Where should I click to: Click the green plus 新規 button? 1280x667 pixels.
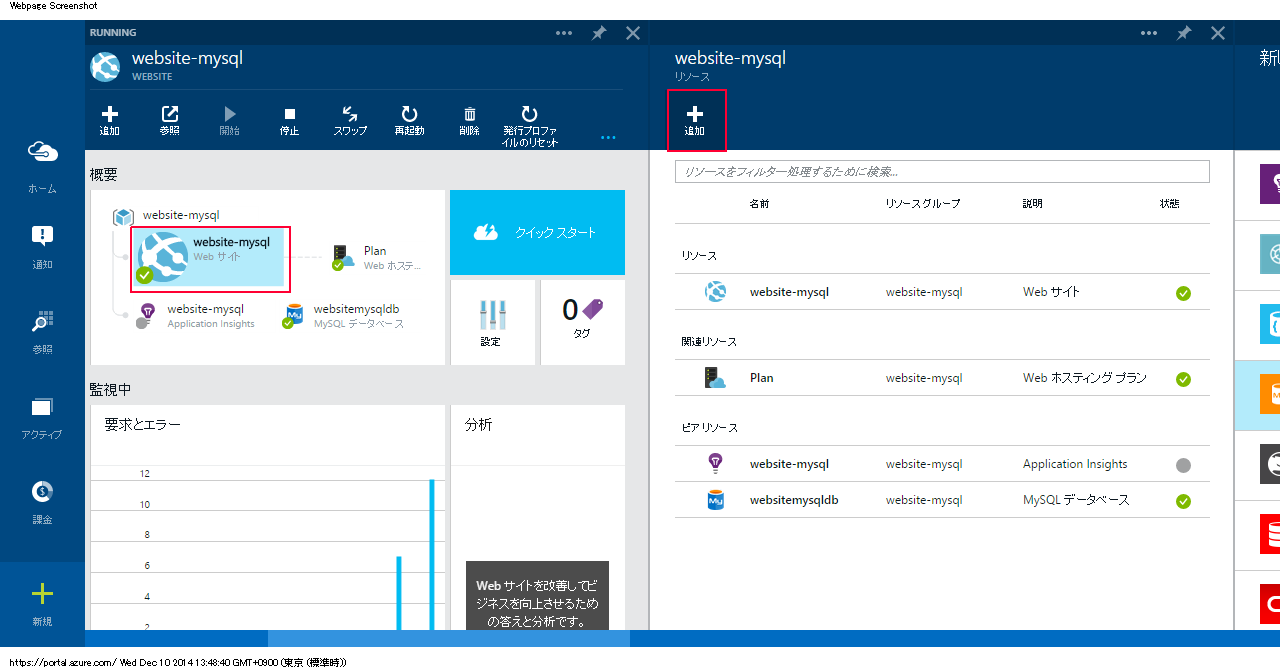tap(42, 604)
